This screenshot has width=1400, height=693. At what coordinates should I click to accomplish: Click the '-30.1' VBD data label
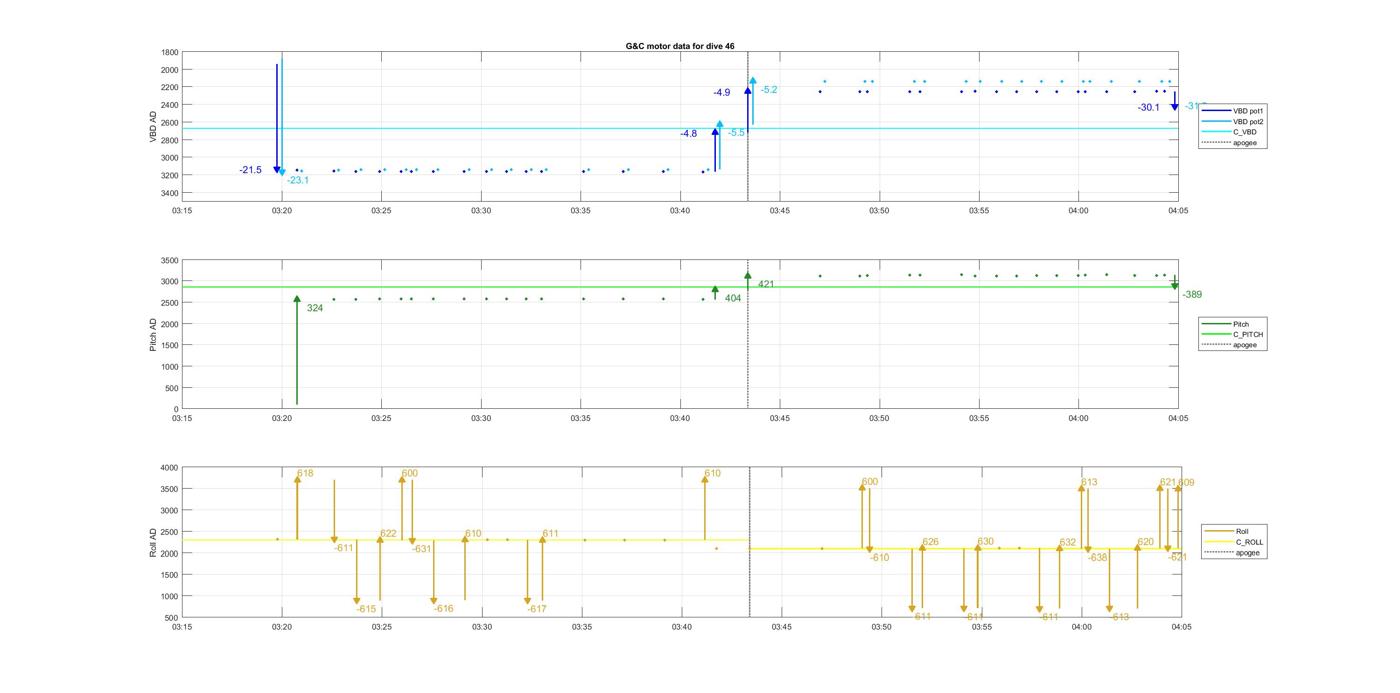pyautogui.click(x=1149, y=107)
